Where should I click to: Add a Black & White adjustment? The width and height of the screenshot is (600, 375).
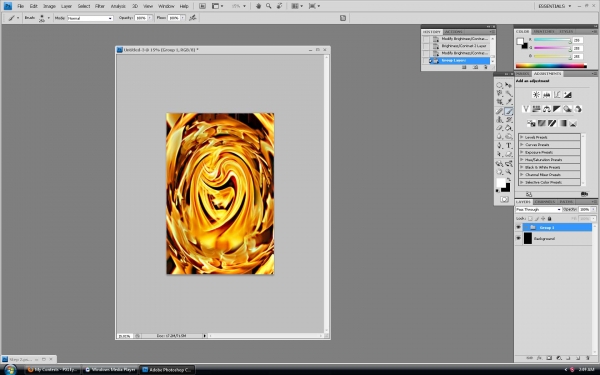(x=557, y=109)
